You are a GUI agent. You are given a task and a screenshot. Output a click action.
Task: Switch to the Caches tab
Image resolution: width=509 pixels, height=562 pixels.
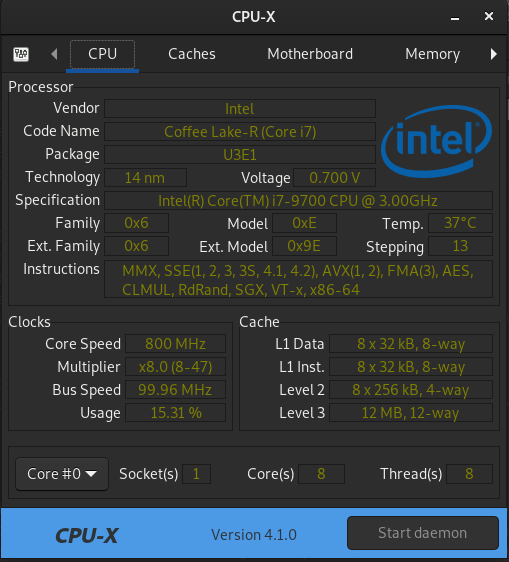click(x=192, y=54)
